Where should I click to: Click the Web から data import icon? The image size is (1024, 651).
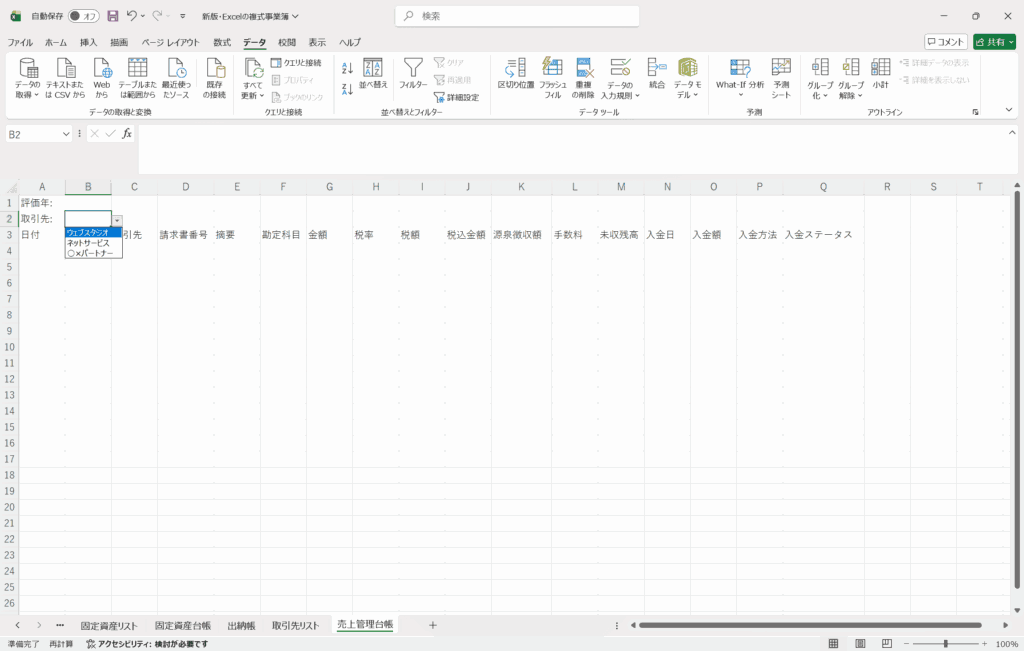pyautogui.click(x=102, y=68)
